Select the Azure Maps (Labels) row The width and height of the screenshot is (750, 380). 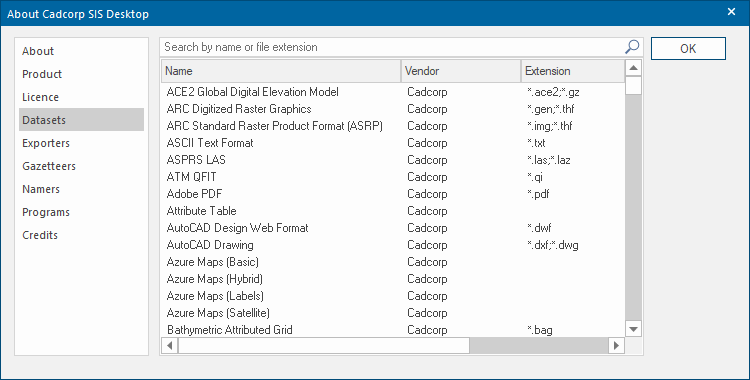tap(393, 296)
